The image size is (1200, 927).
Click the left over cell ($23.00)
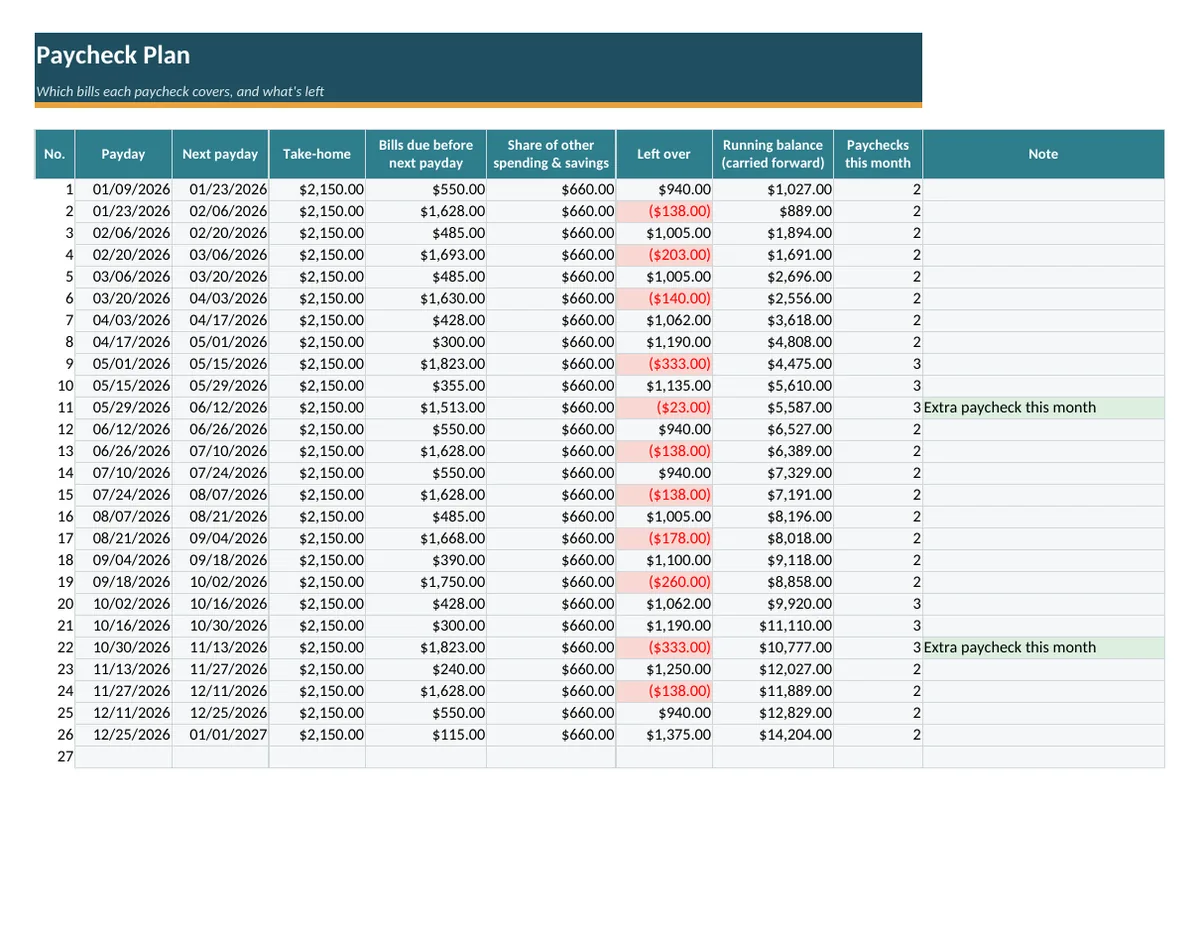pos(664,408)
